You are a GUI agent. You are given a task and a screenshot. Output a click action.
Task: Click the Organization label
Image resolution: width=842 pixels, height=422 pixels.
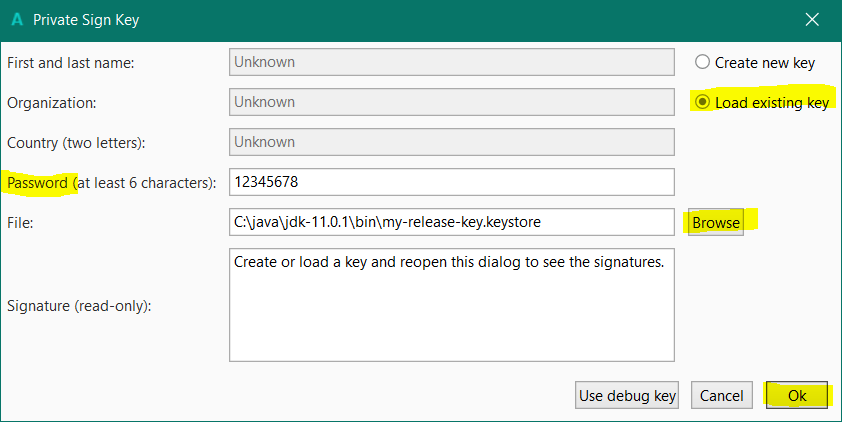pos(51,102)
